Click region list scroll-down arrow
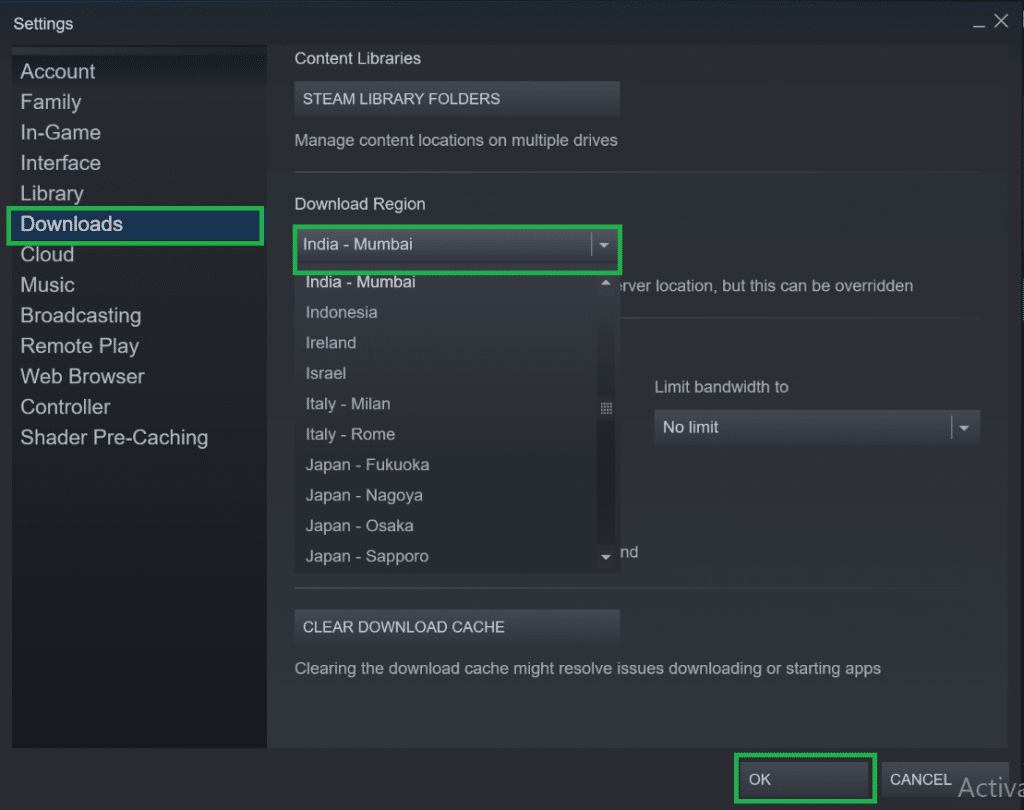 (606, 557)
